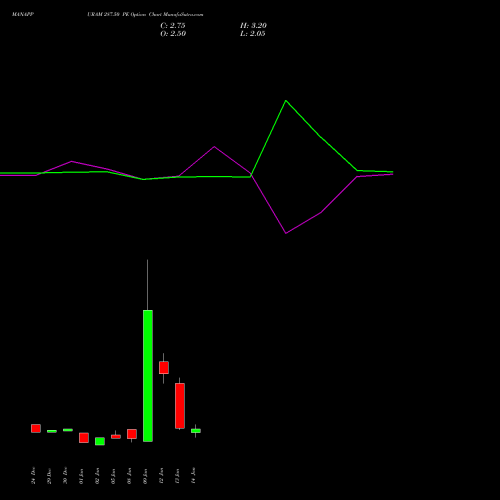
Task: Click the purple line's lowest trough
Action: (286, 233)
